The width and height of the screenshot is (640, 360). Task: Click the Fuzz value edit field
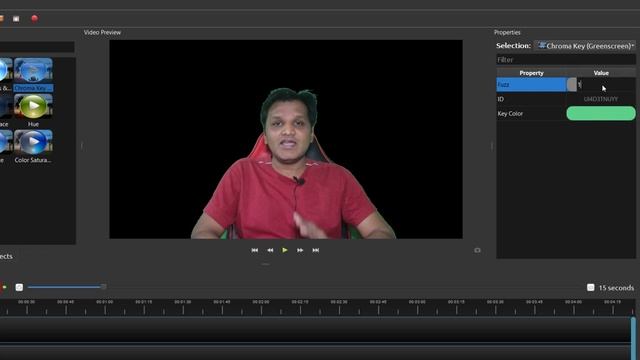(x=606, y=84)
